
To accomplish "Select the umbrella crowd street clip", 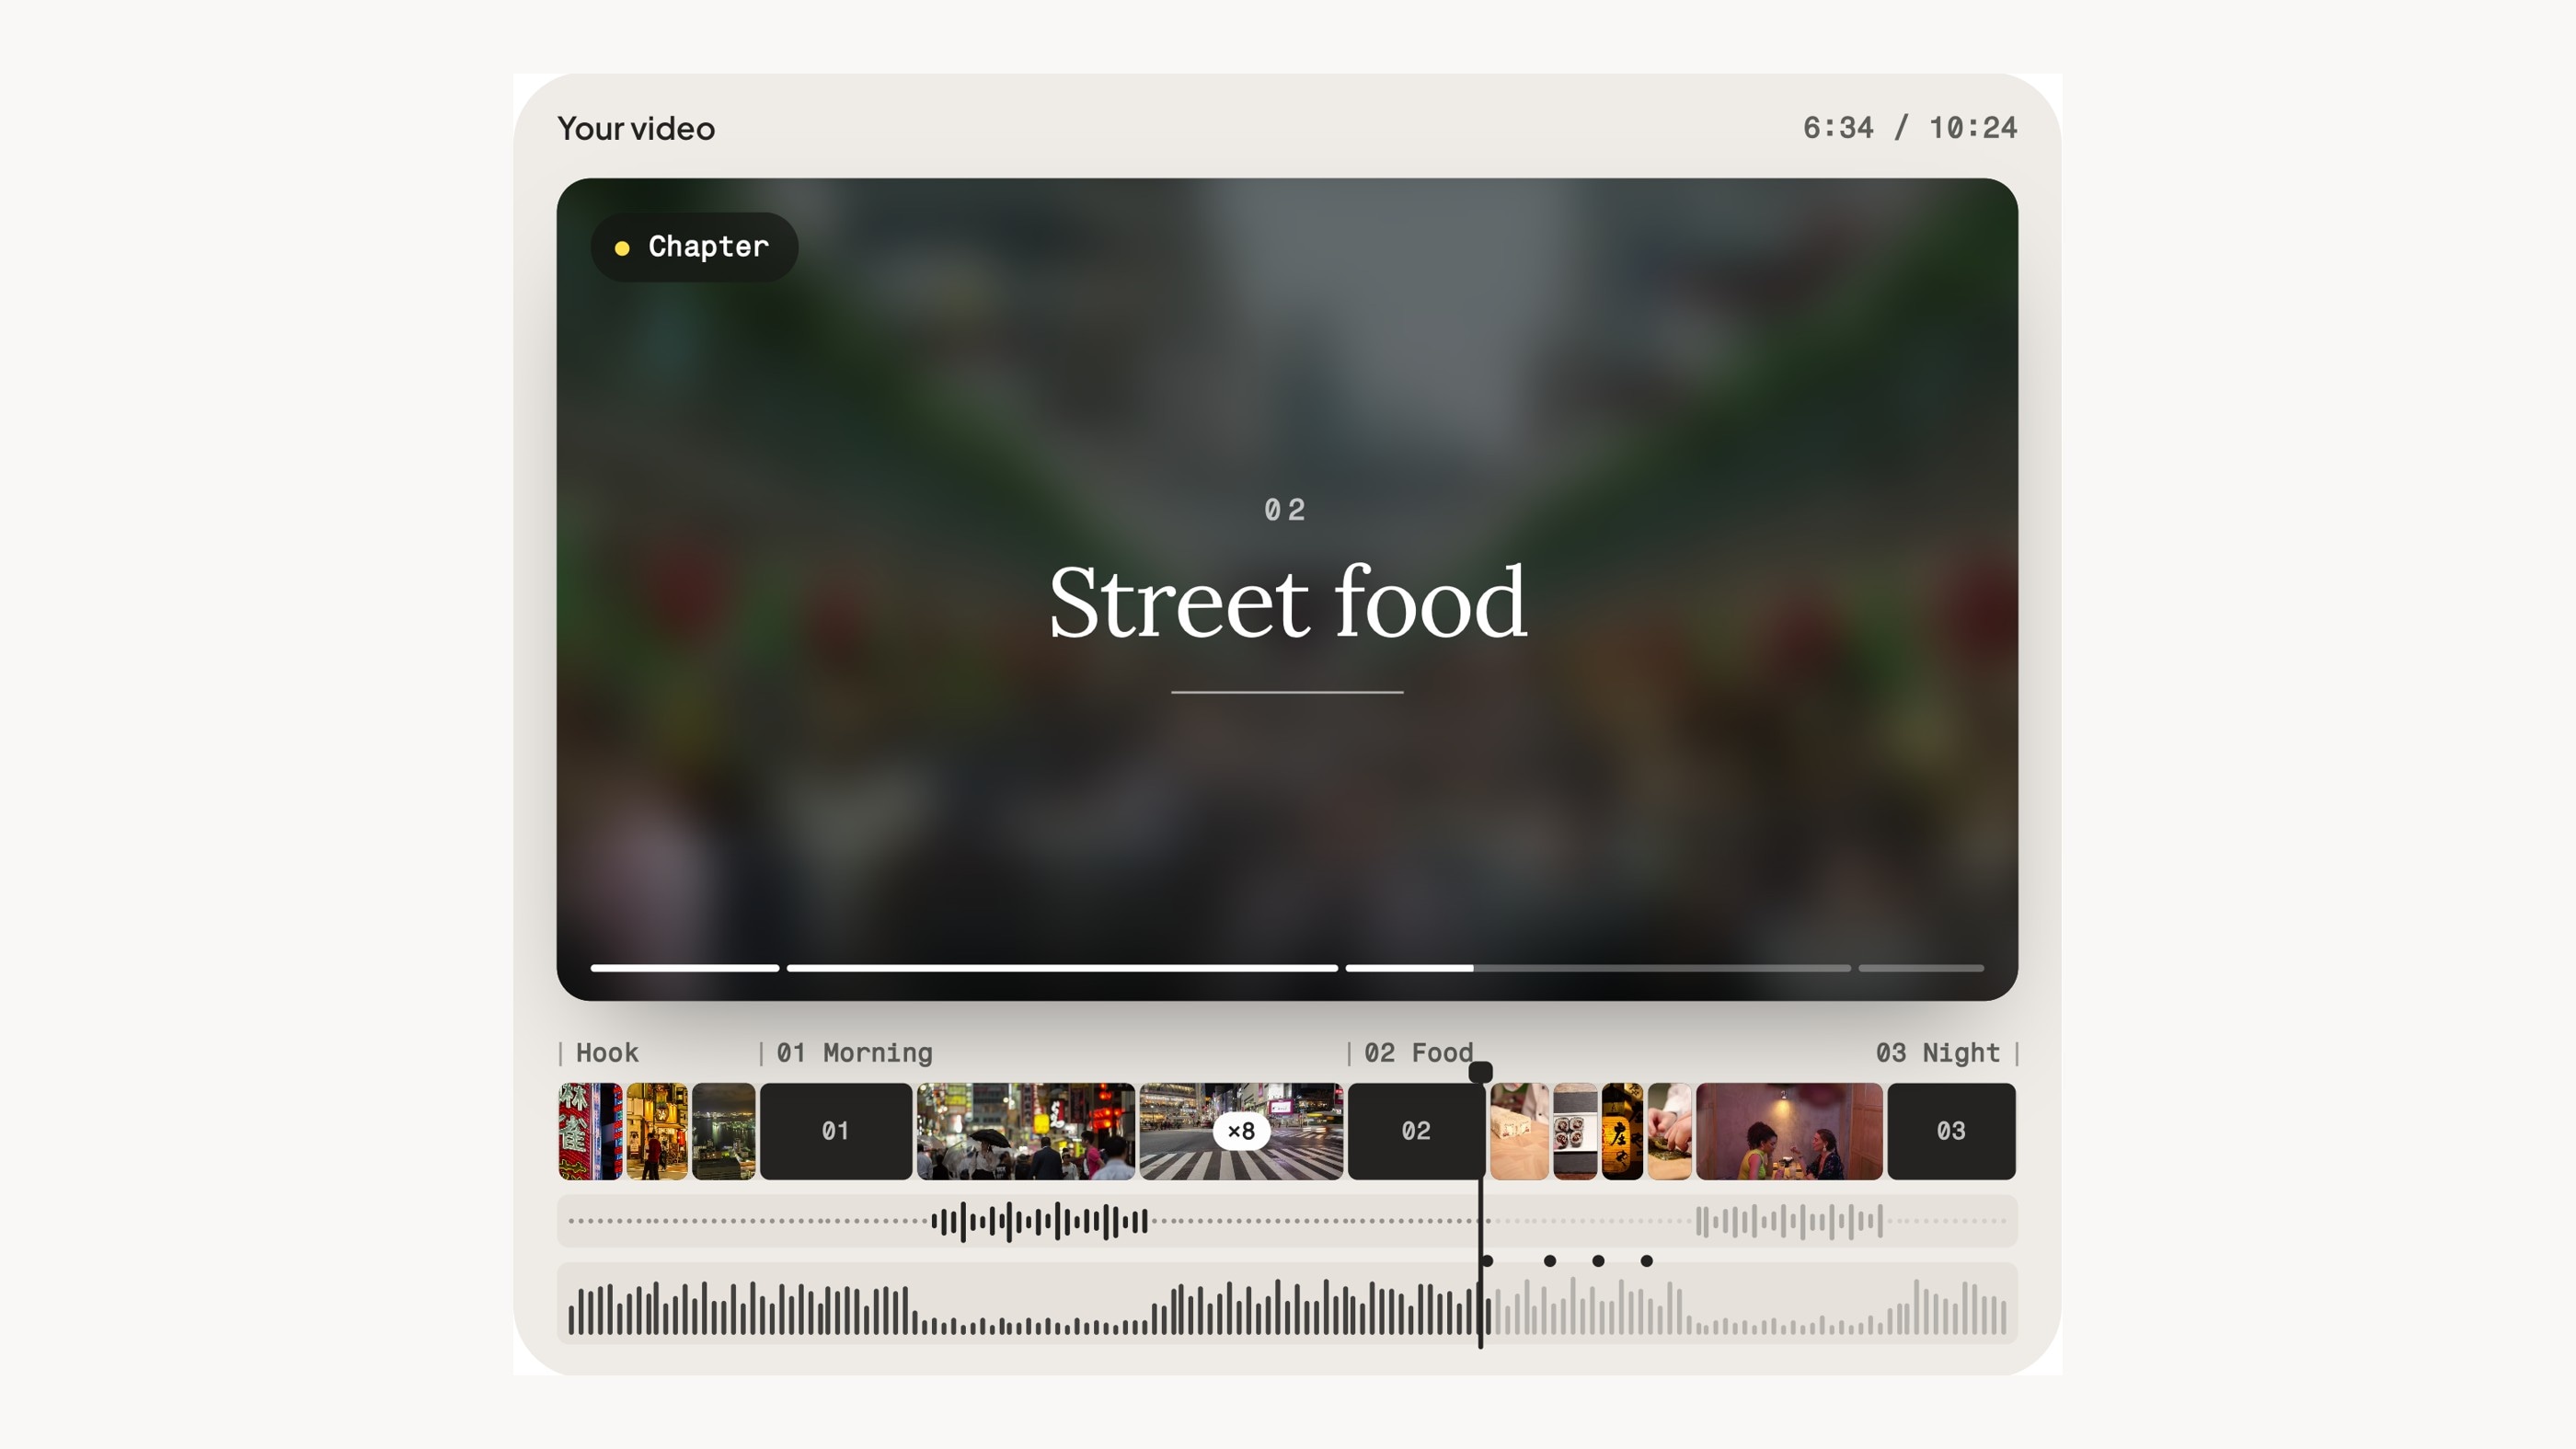I will [1025, 1131].
